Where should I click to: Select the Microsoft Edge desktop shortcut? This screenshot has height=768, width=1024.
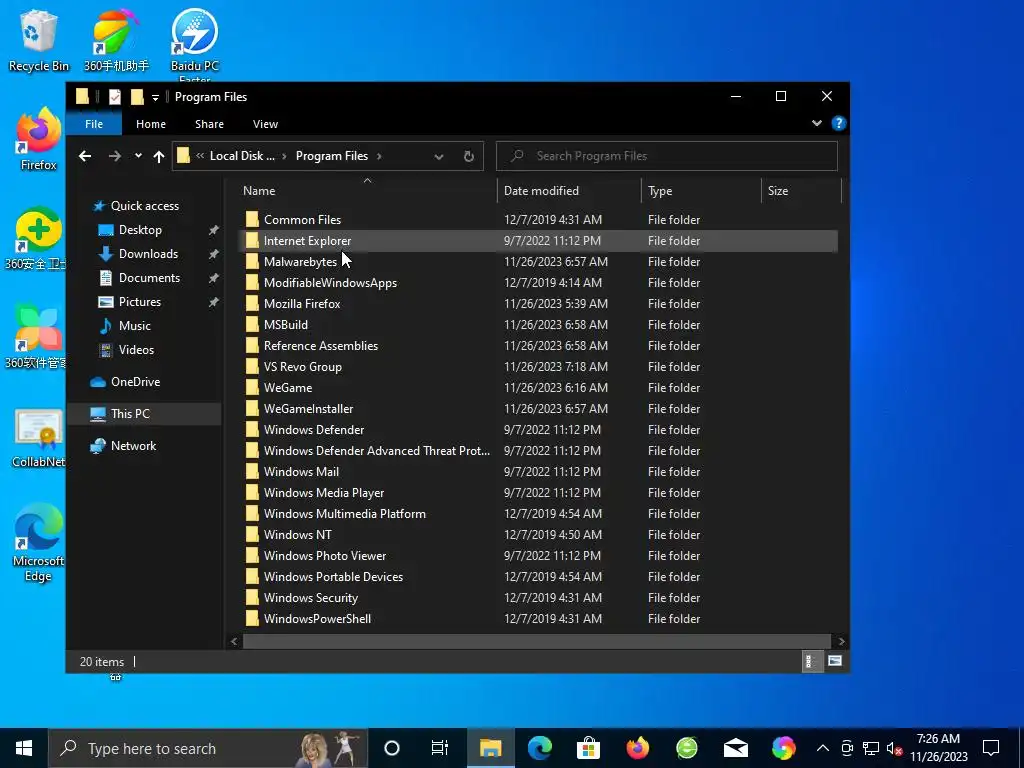click(39, 543)
